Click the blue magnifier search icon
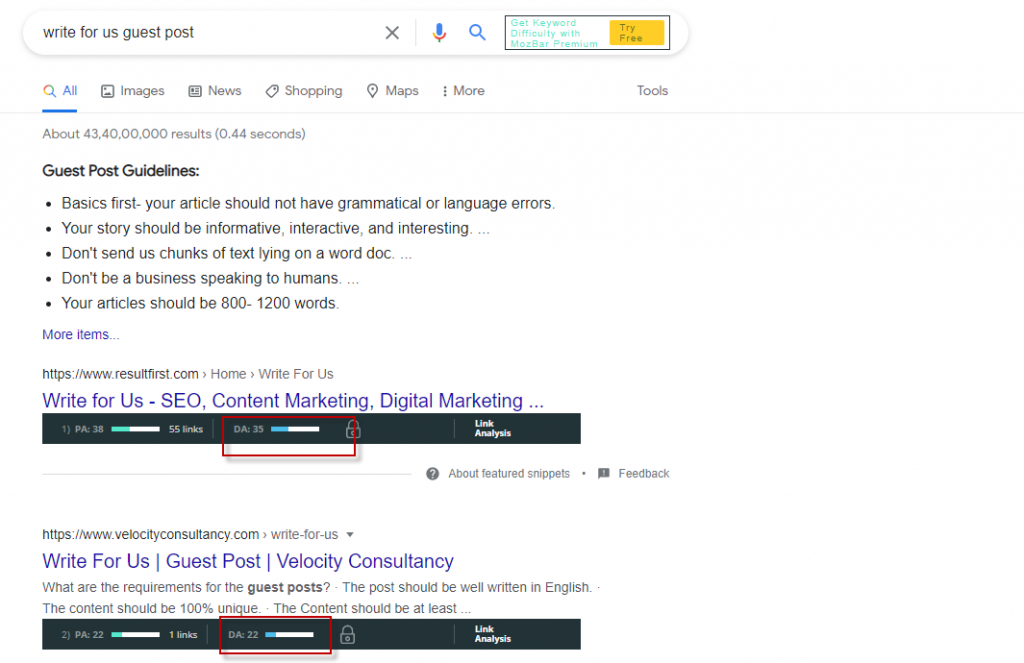The width and height of the screenshot is (1024, 663). tap(478, 33)
